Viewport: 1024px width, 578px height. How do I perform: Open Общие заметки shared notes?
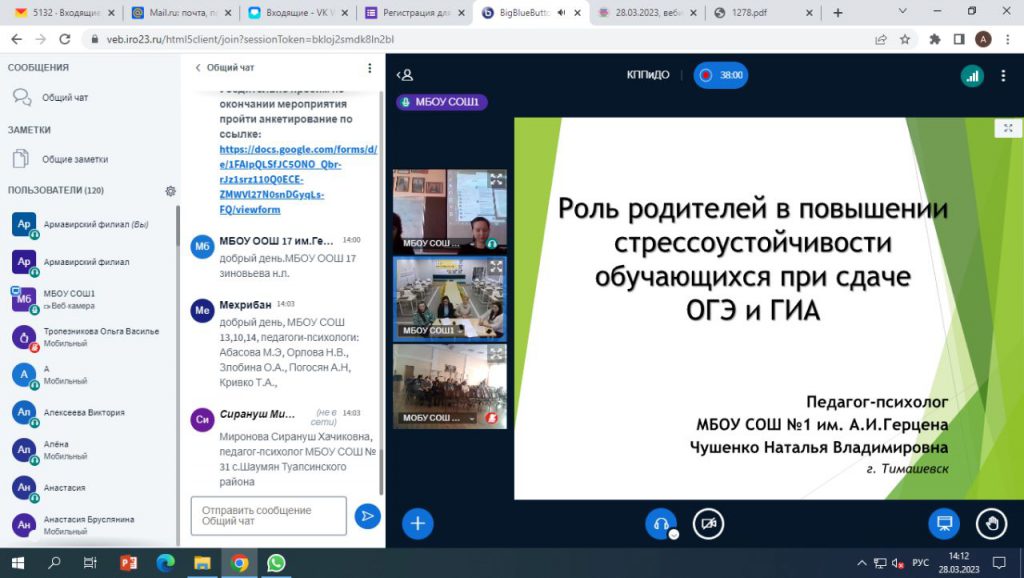74,159
